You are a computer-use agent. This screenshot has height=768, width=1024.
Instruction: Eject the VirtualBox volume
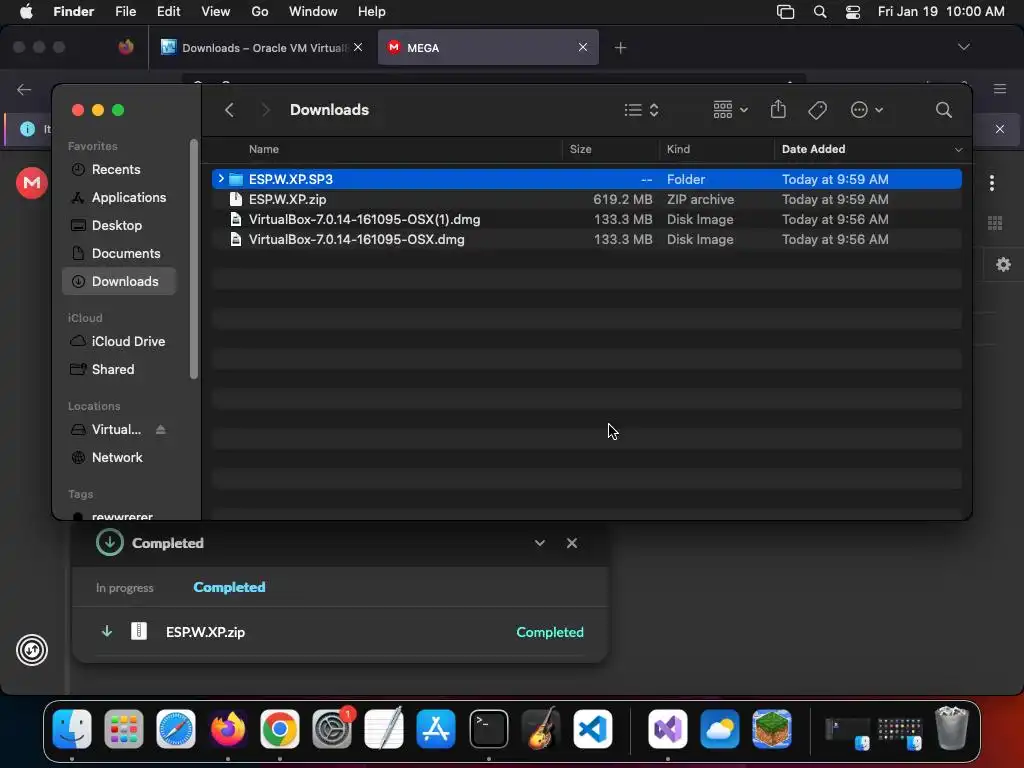161,430
